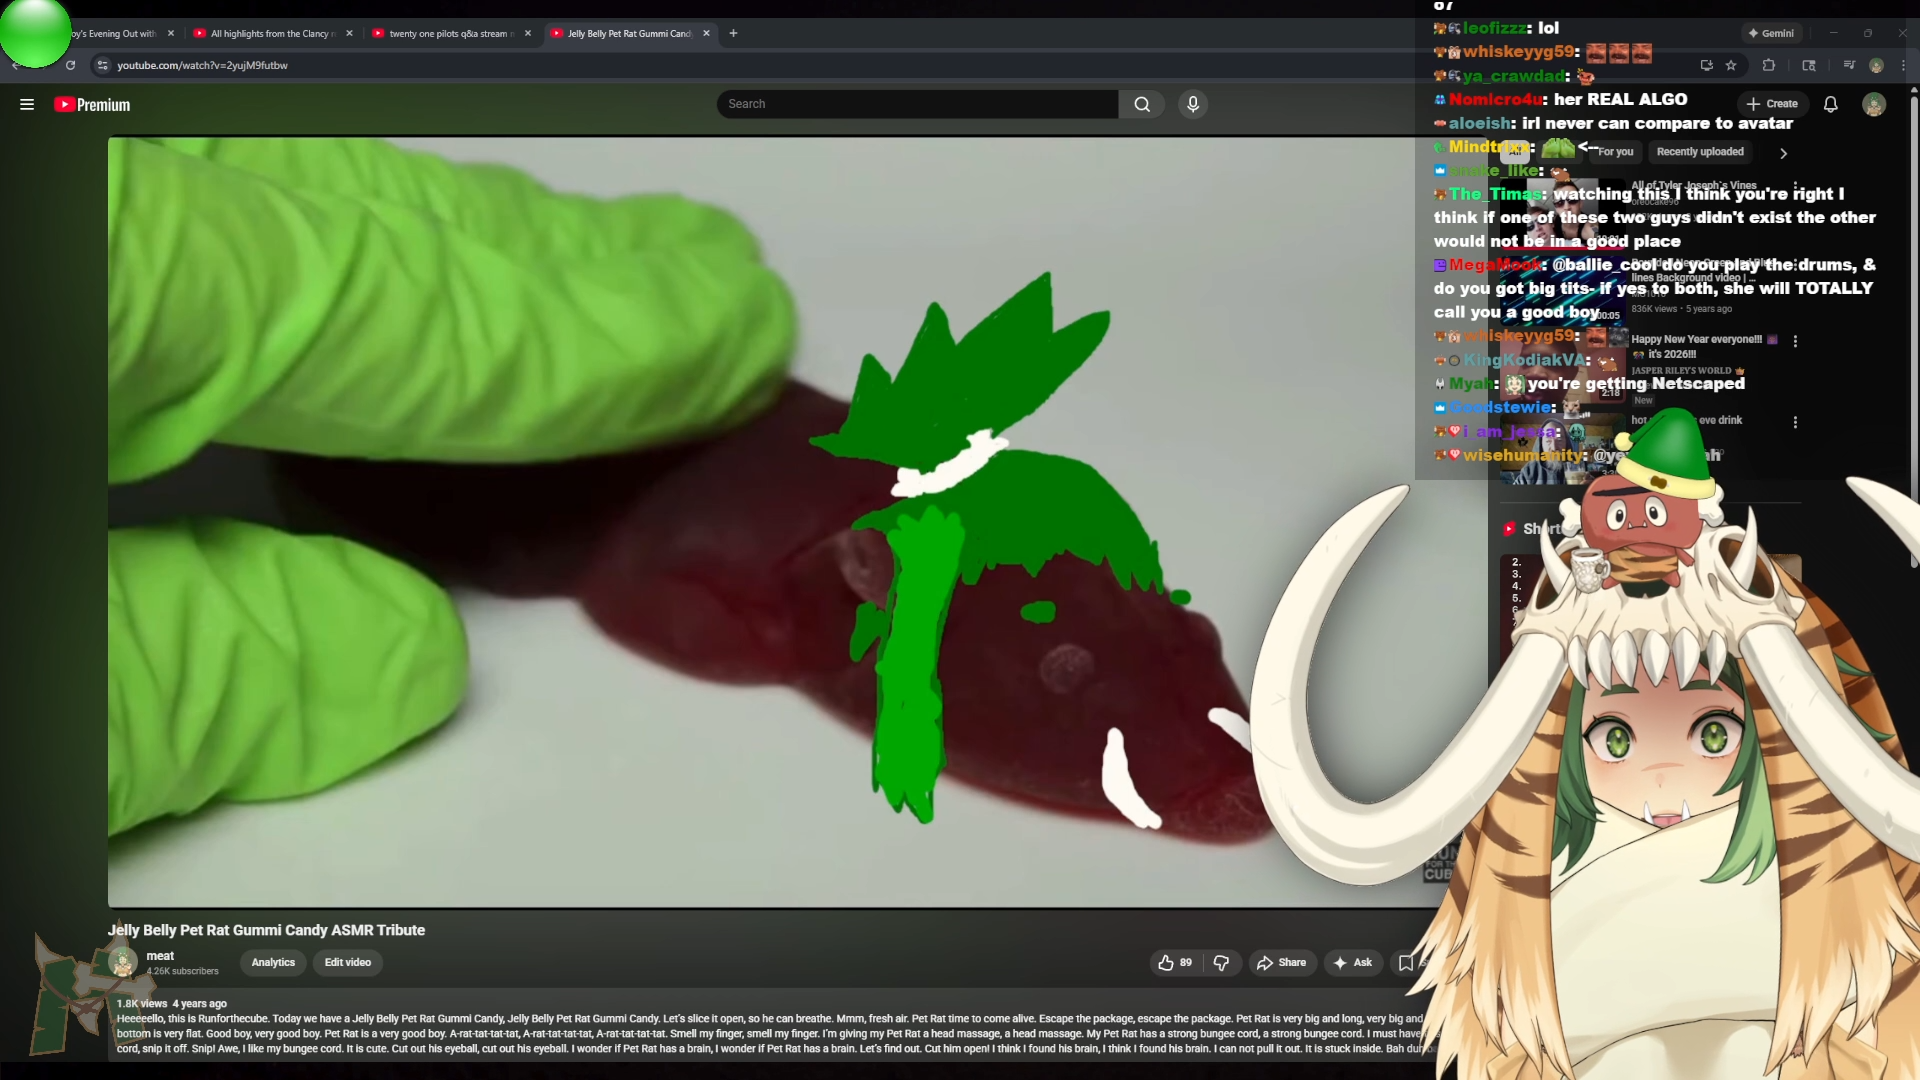Start voice search with the microphone icon

pos(1192,104)
